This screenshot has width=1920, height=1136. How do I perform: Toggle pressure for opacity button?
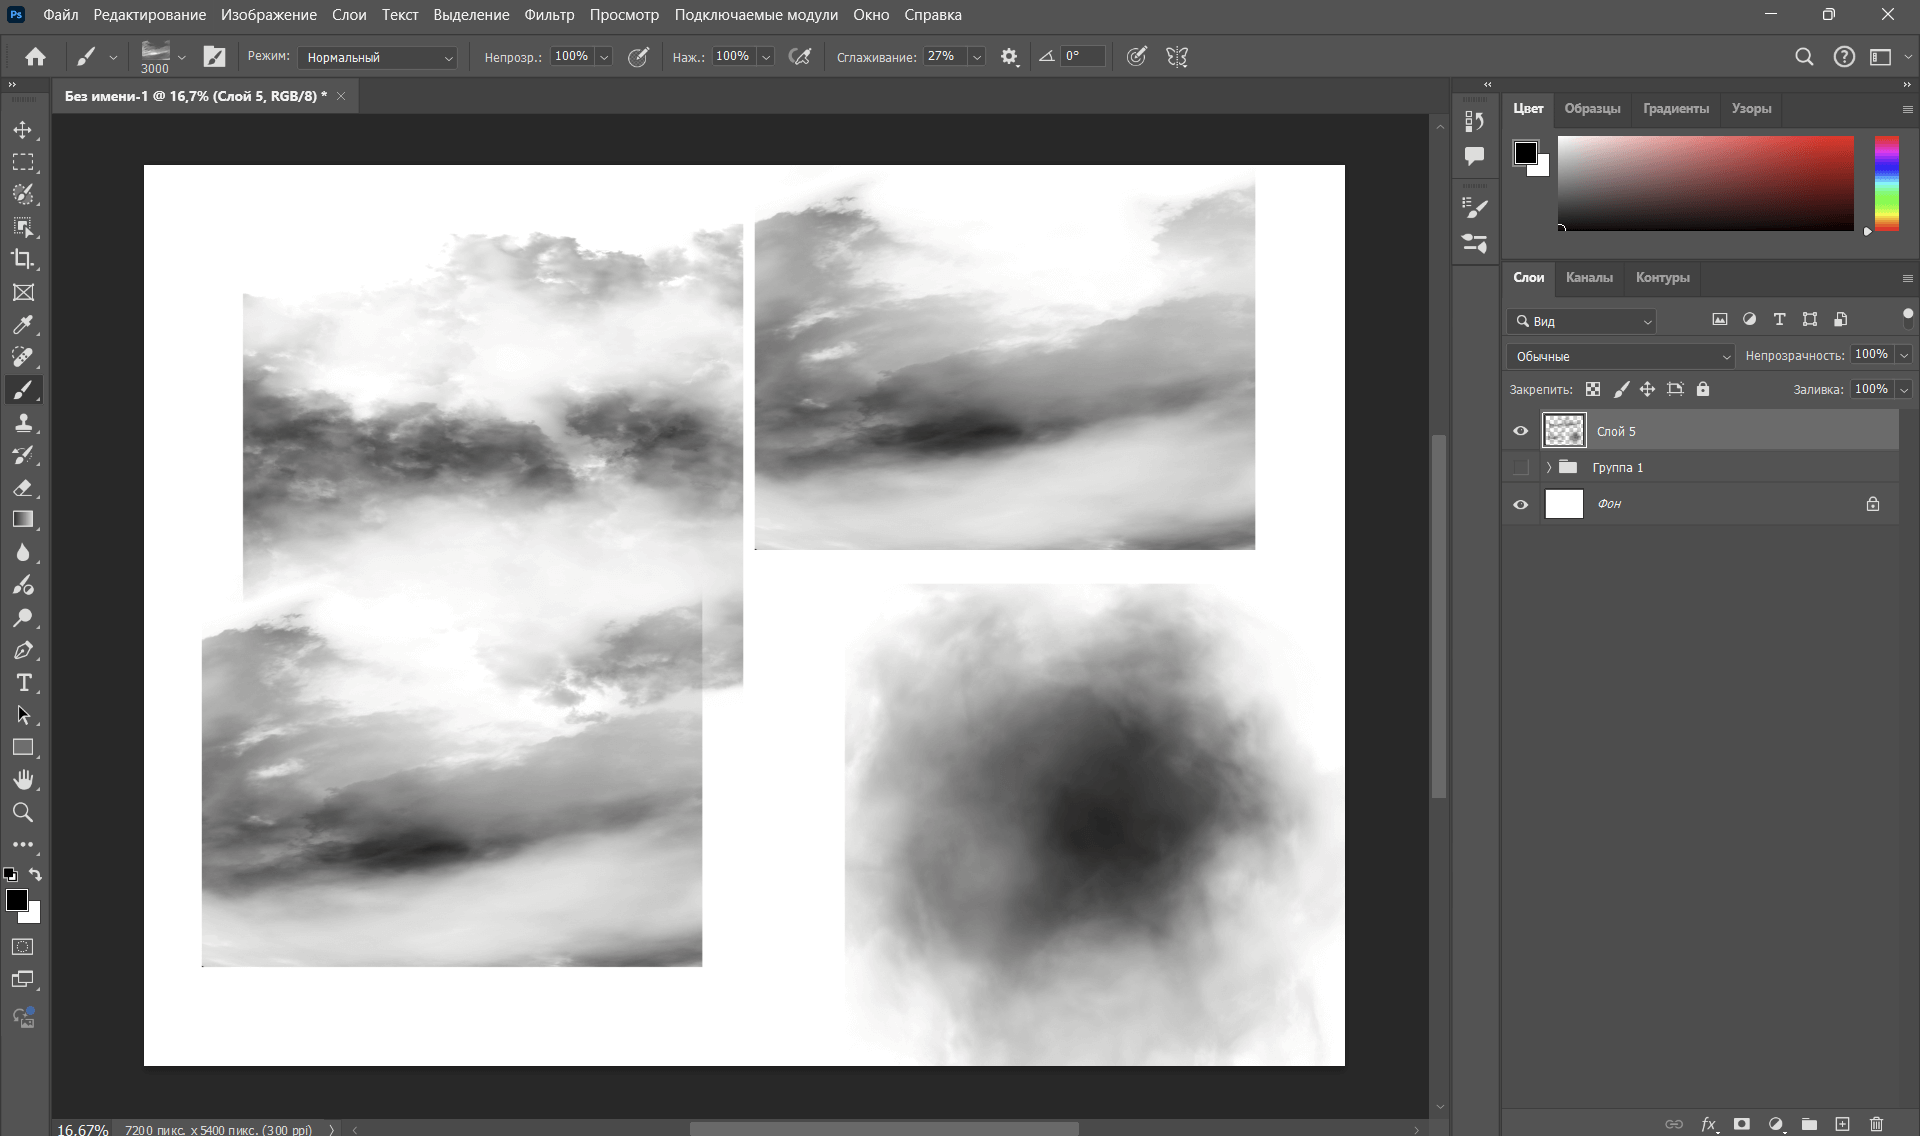638,57
